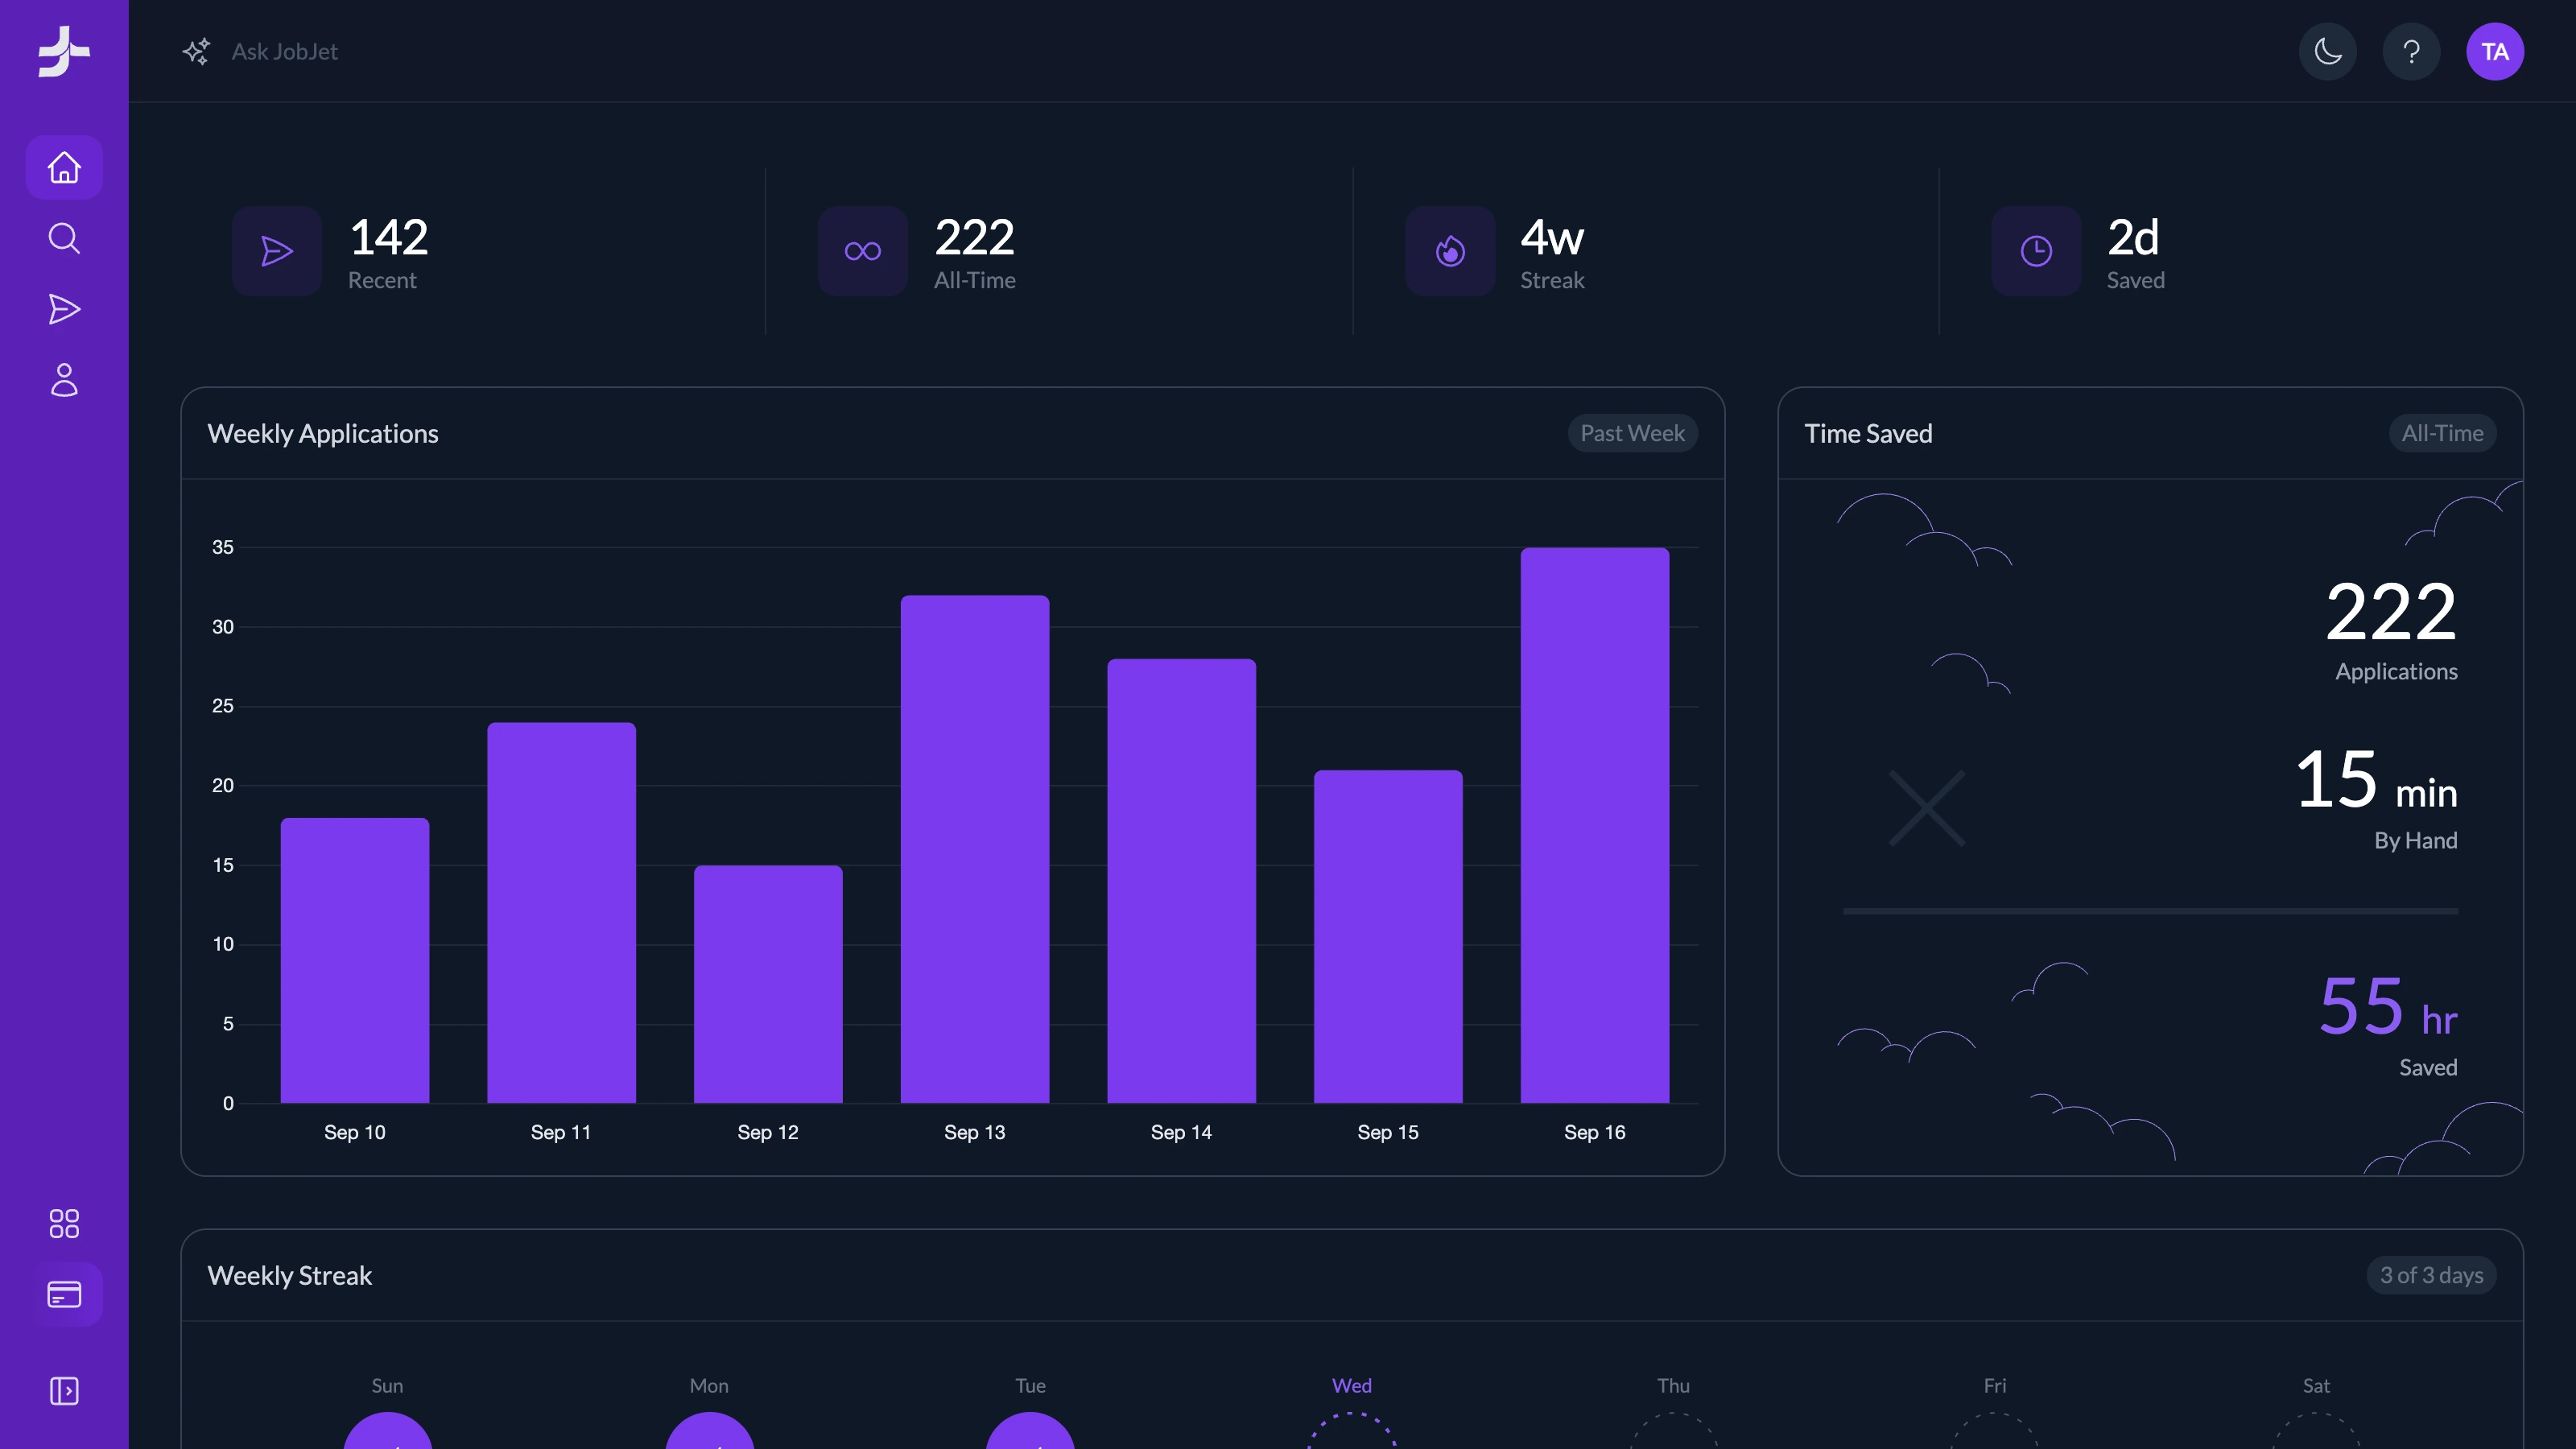Image resolution: width=2576 pixels, height=1449 pixels.
Task: Click the Time Saved heading
Action: 1868,433
